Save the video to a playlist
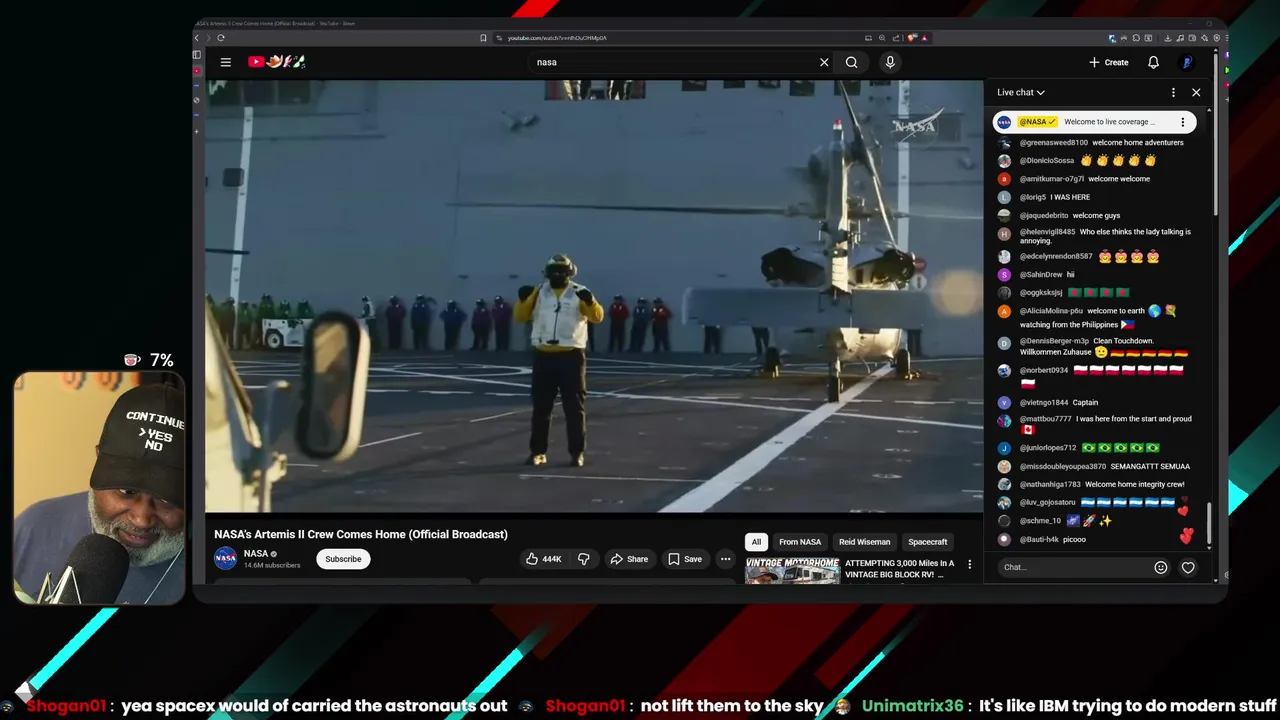This screenshot has width=1280, height=720. (x=685, y=559)
